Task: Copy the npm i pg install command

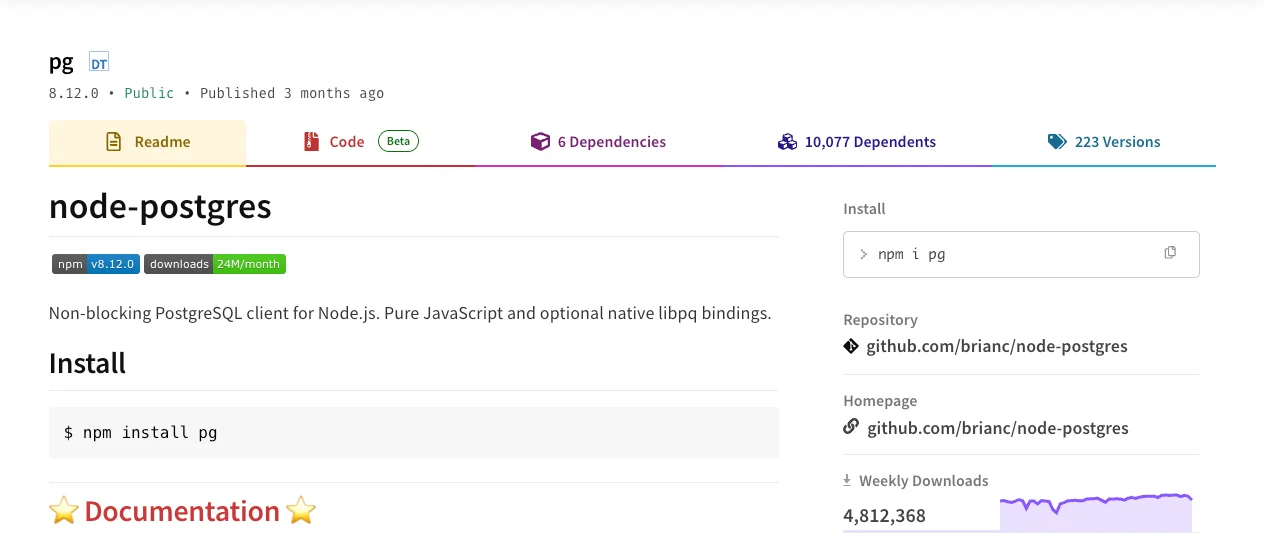Action: [1170, 253]
